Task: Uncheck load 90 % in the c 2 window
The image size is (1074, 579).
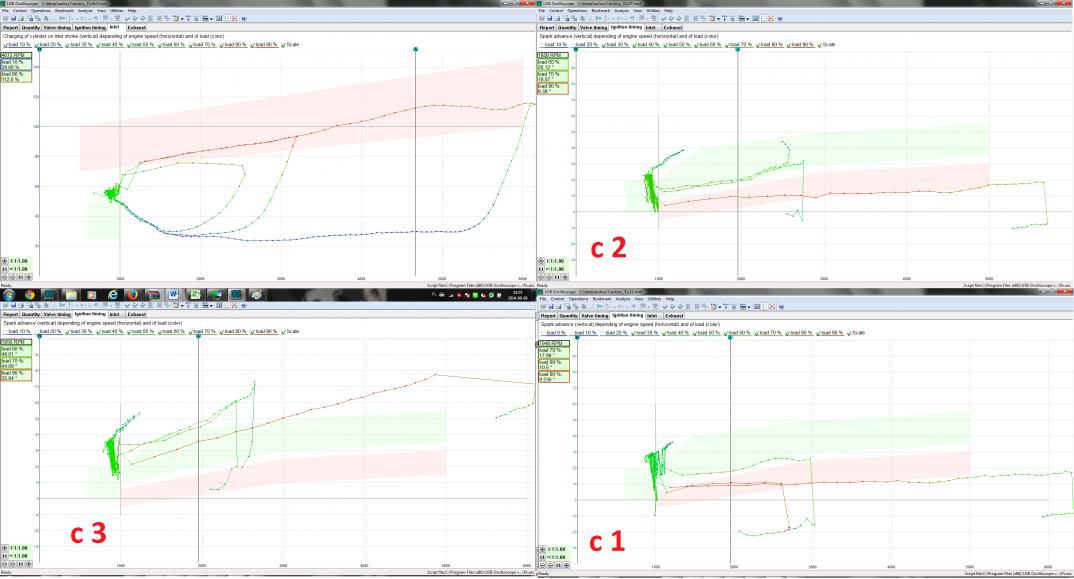Action: [x=800, y=45]
